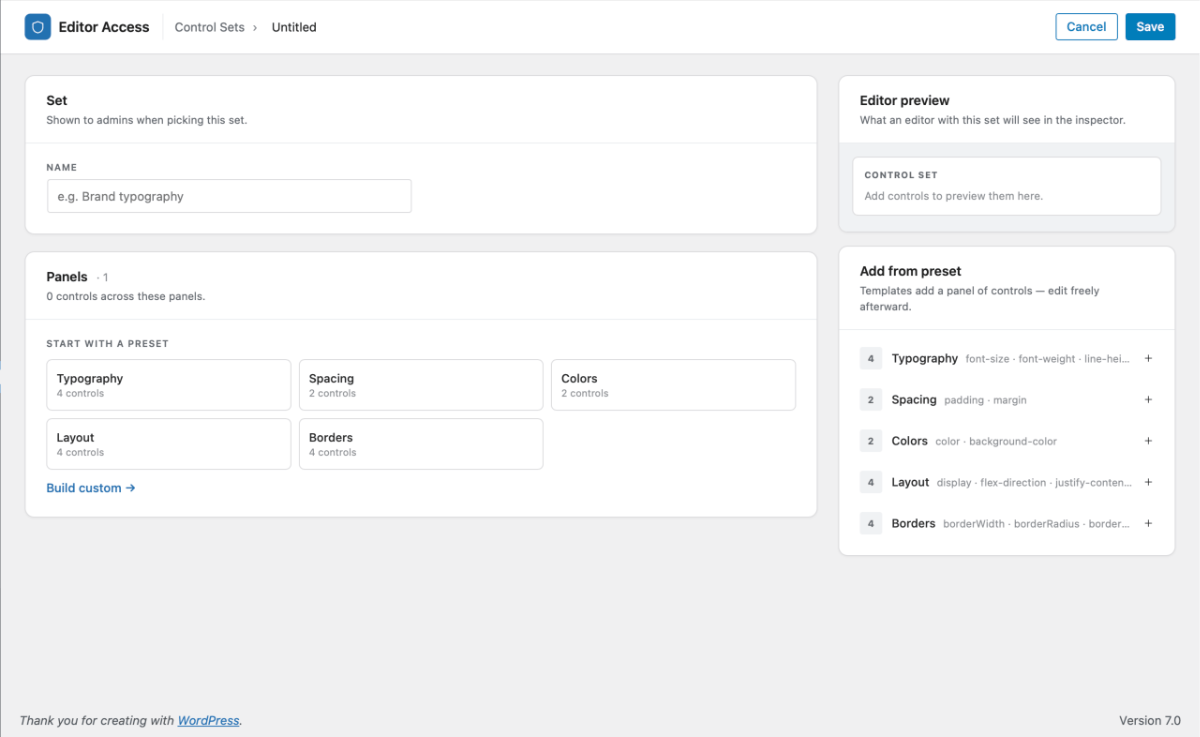
Task: Click the 4 count badge beside Layout
Action: [x=871, y=482]
